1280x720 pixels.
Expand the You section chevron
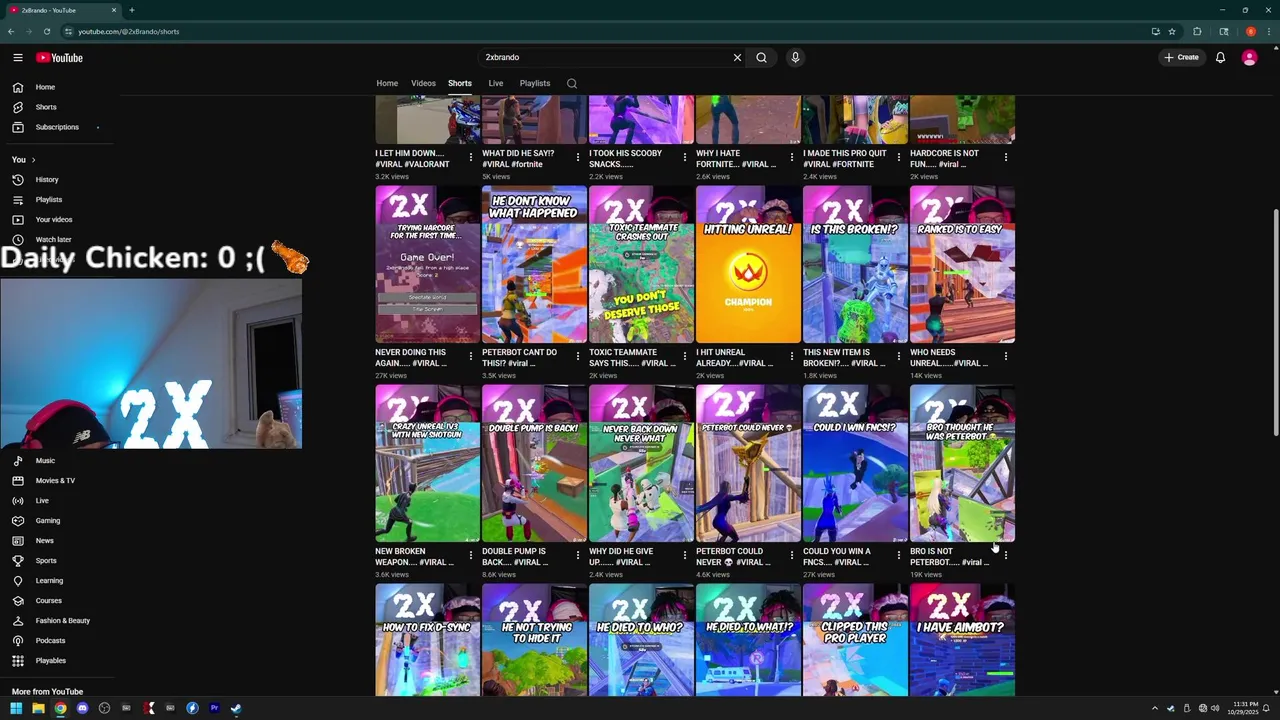pos(33,160)
